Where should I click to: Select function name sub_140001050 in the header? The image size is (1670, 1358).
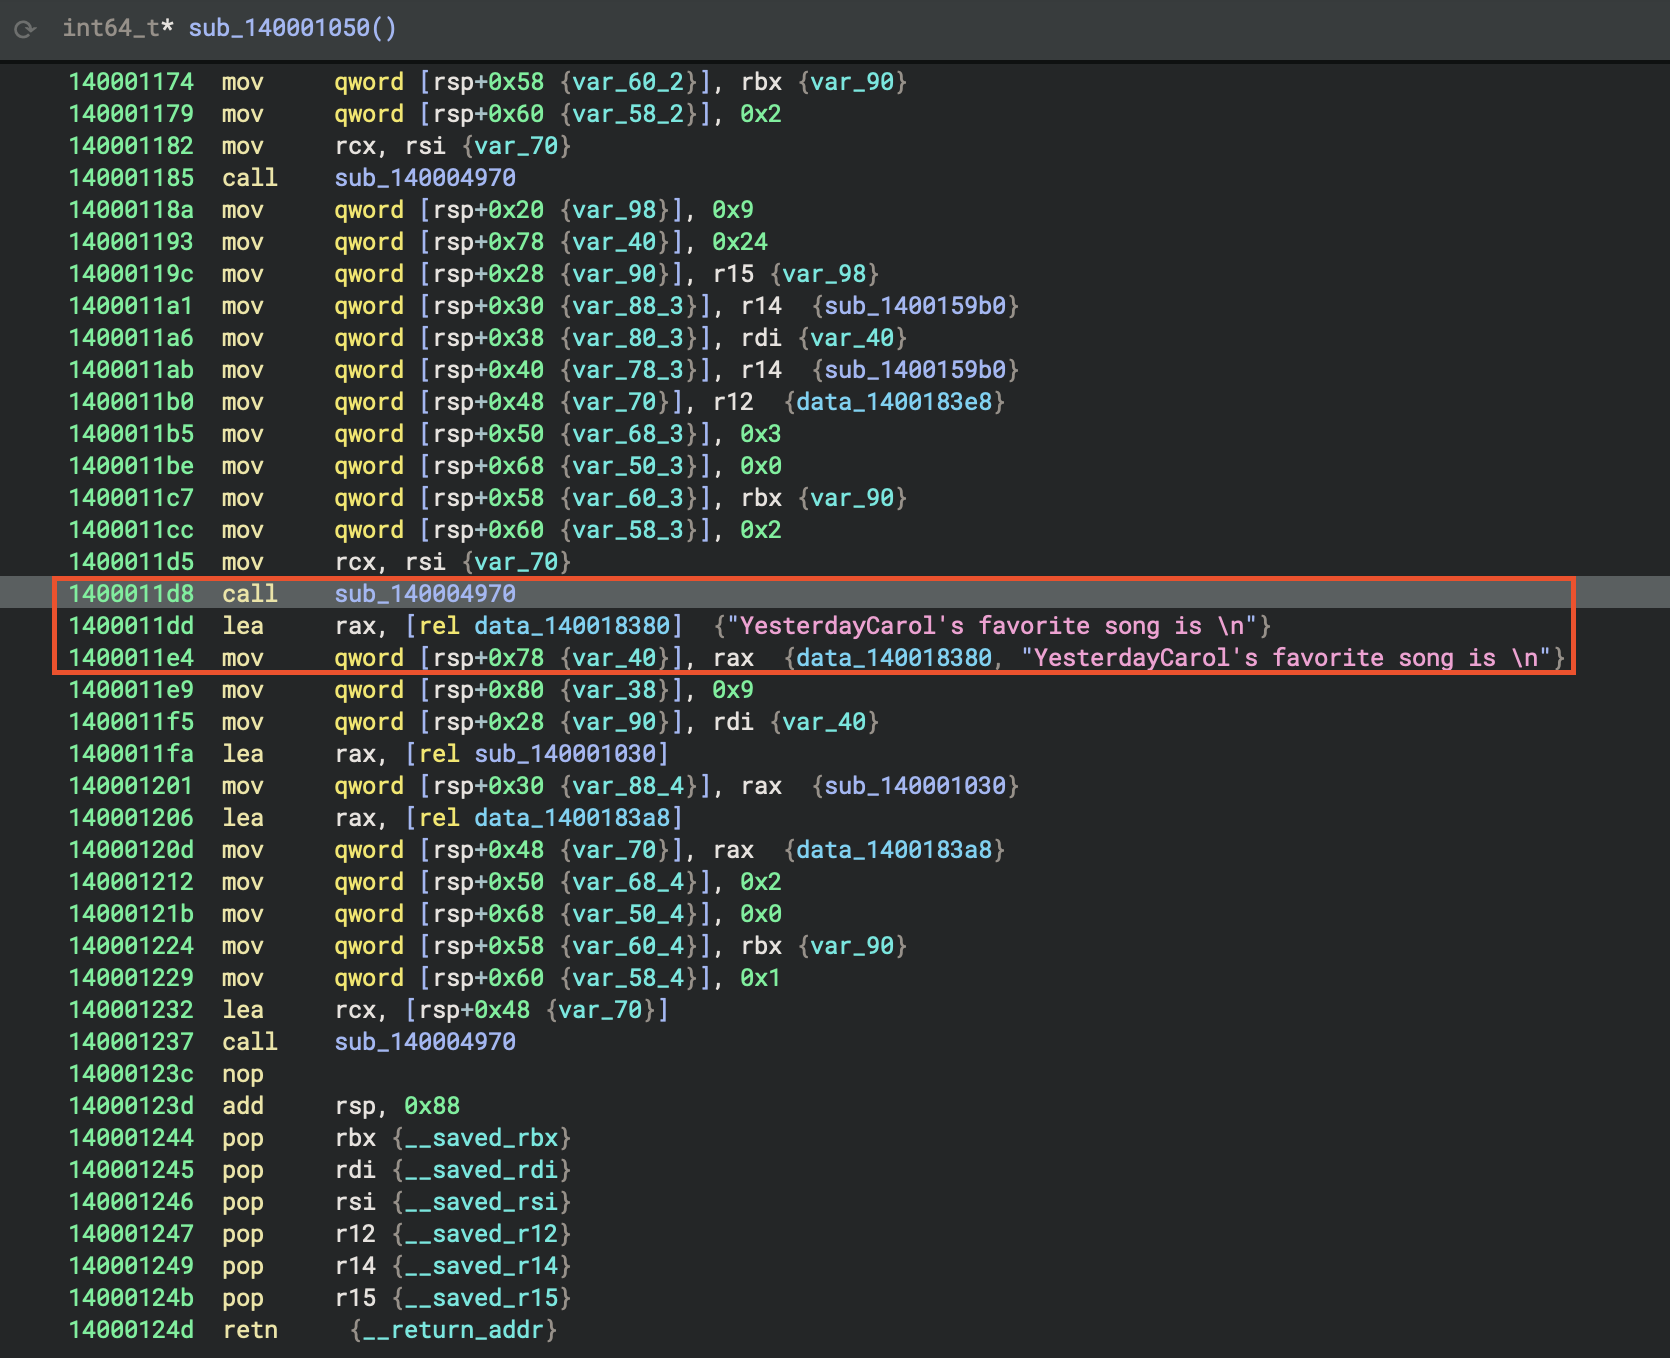(280, 28)
